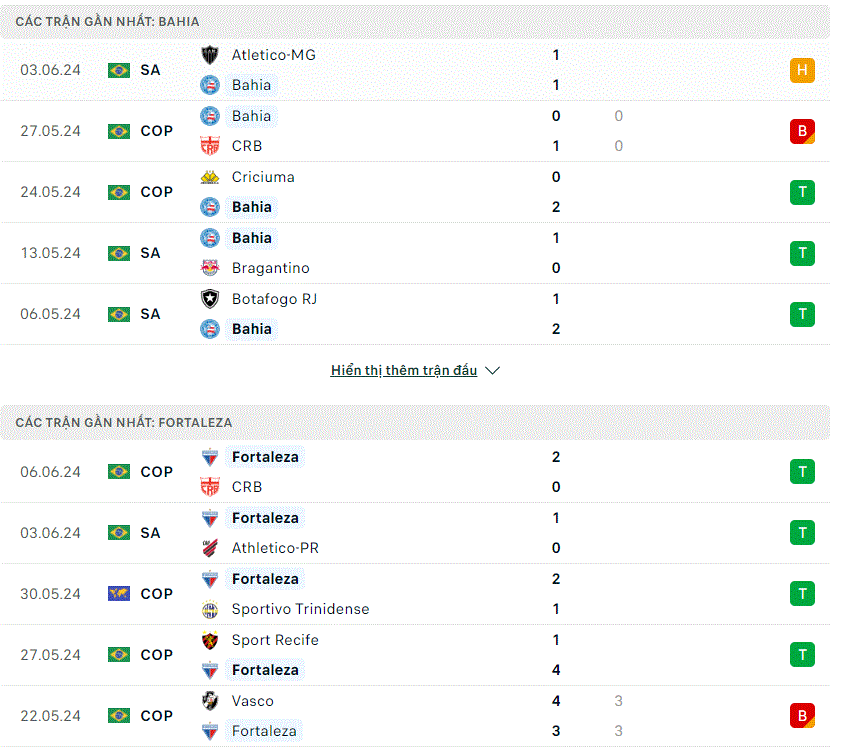
Task: Click the red B badge for Bahia vs CRB
Action: coord(802,131)
